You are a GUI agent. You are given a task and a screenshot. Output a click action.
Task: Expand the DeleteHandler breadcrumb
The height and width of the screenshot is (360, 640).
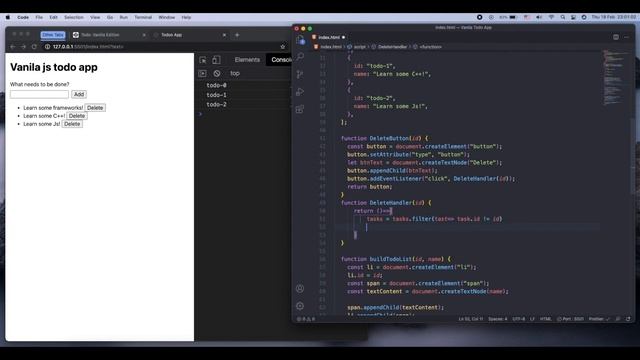tap(389, 47)
